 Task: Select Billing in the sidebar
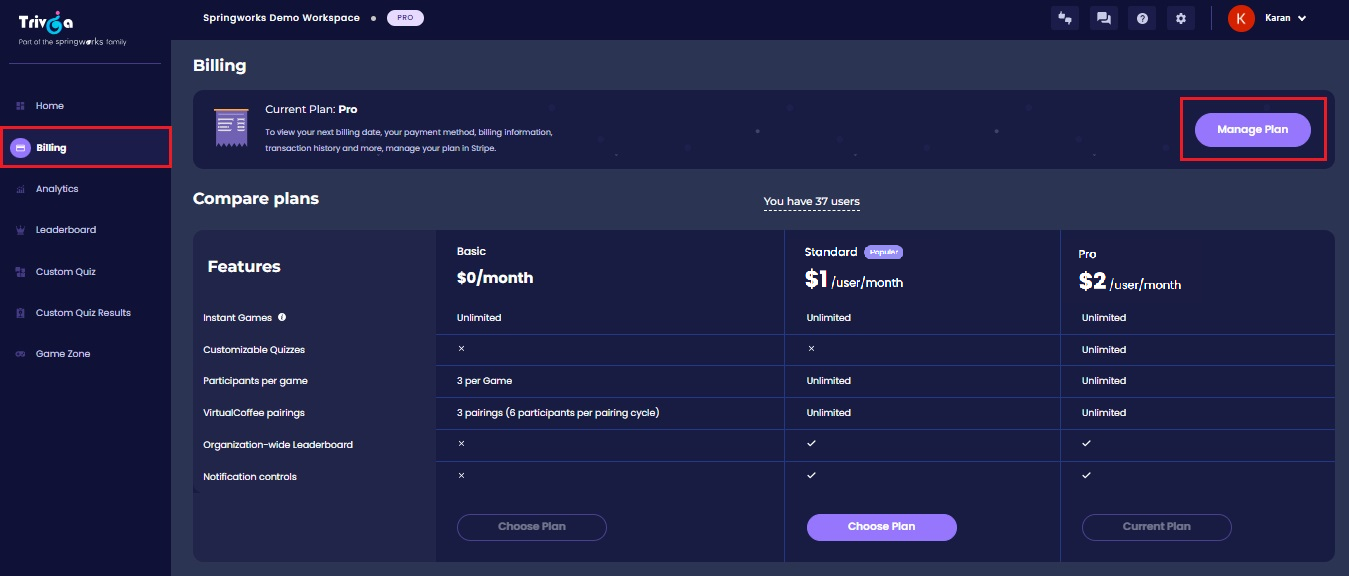[x=85, y=148]
